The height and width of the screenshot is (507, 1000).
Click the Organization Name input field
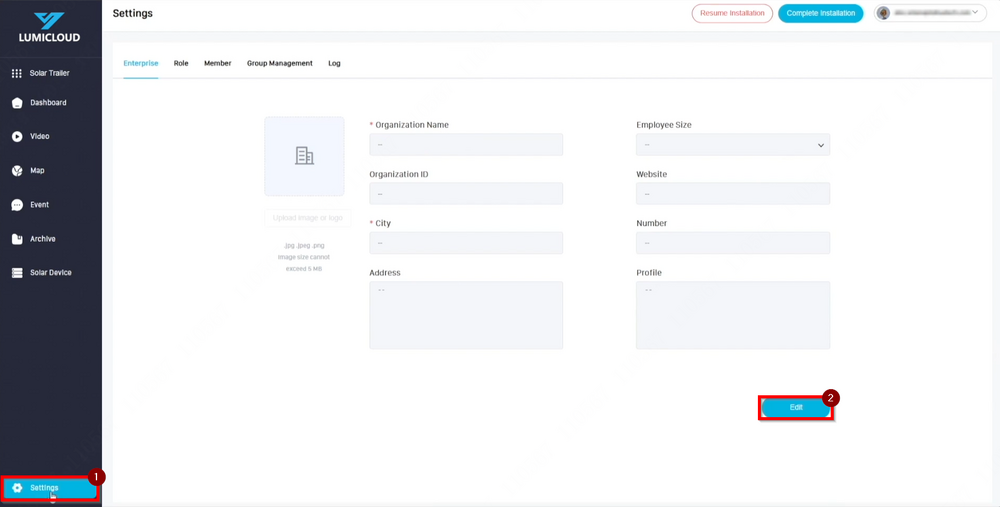pyautogui.click(x=466, y=145)
